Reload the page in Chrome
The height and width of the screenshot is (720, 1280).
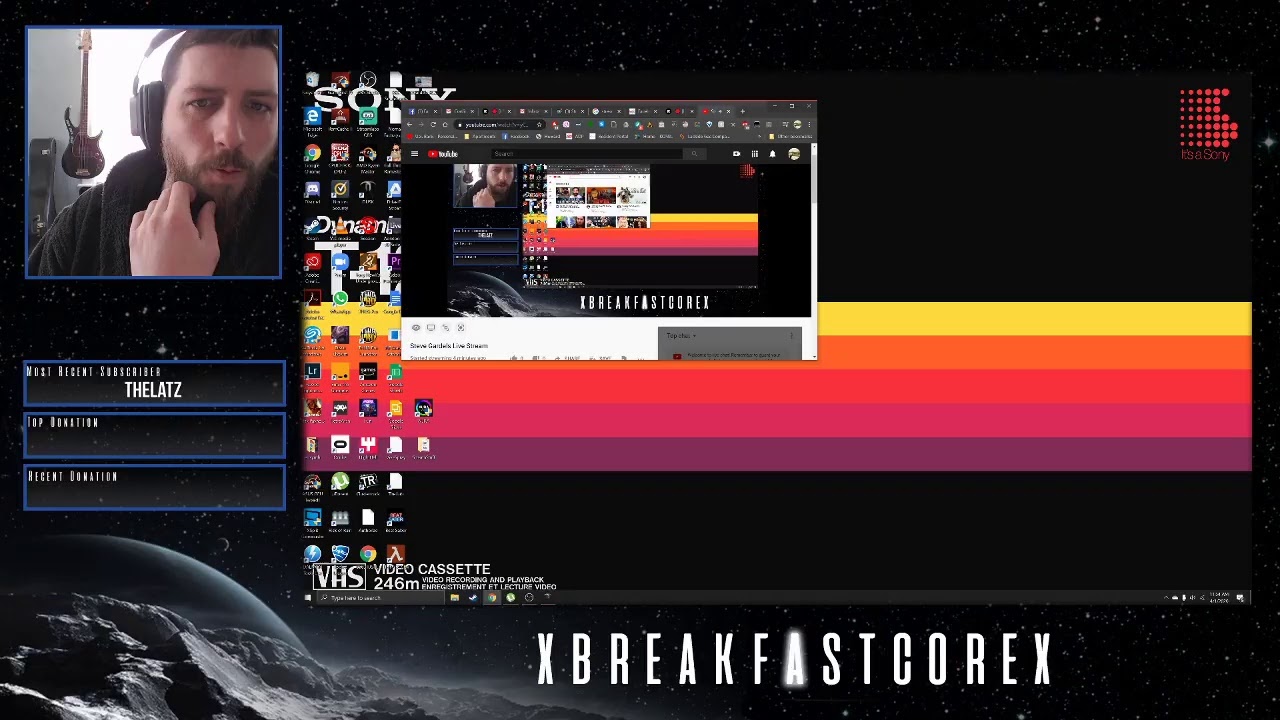(433, 124)
